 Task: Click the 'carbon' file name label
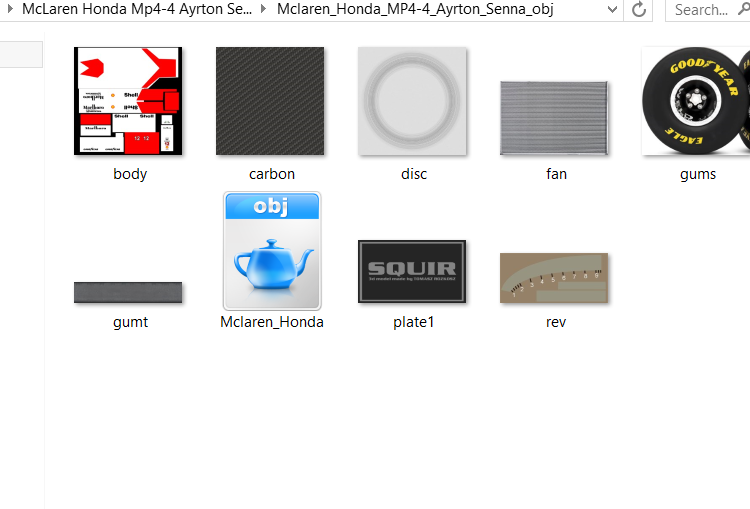[x=272, y=174]
